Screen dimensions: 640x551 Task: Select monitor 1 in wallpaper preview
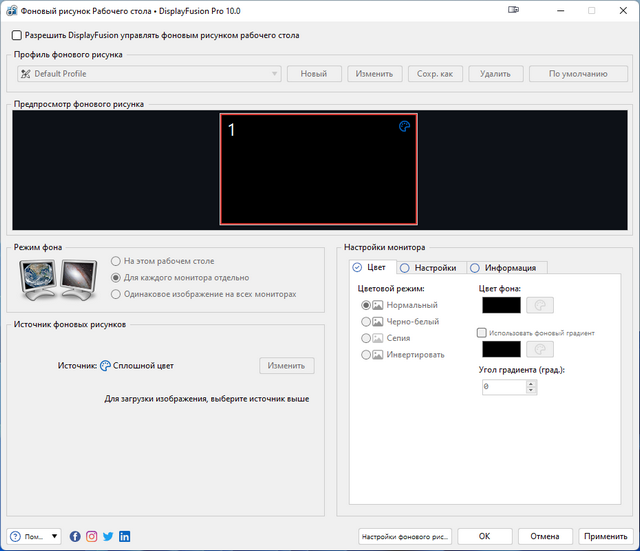click(318, 168)
